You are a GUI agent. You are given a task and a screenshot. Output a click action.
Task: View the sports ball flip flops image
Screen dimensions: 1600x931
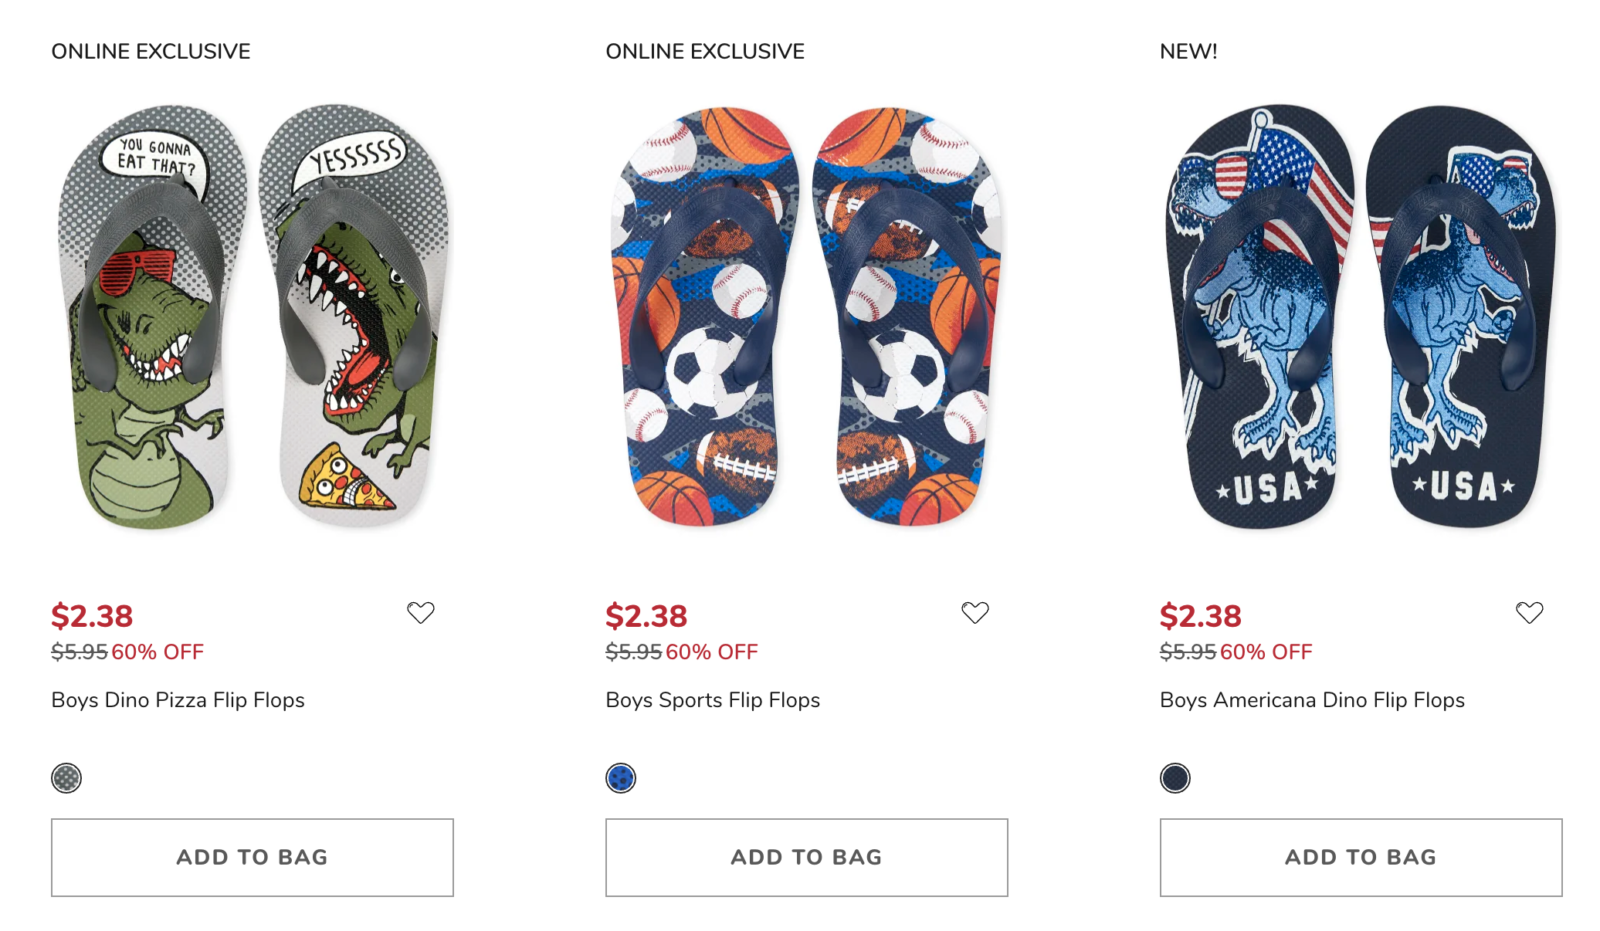point(806,318)
